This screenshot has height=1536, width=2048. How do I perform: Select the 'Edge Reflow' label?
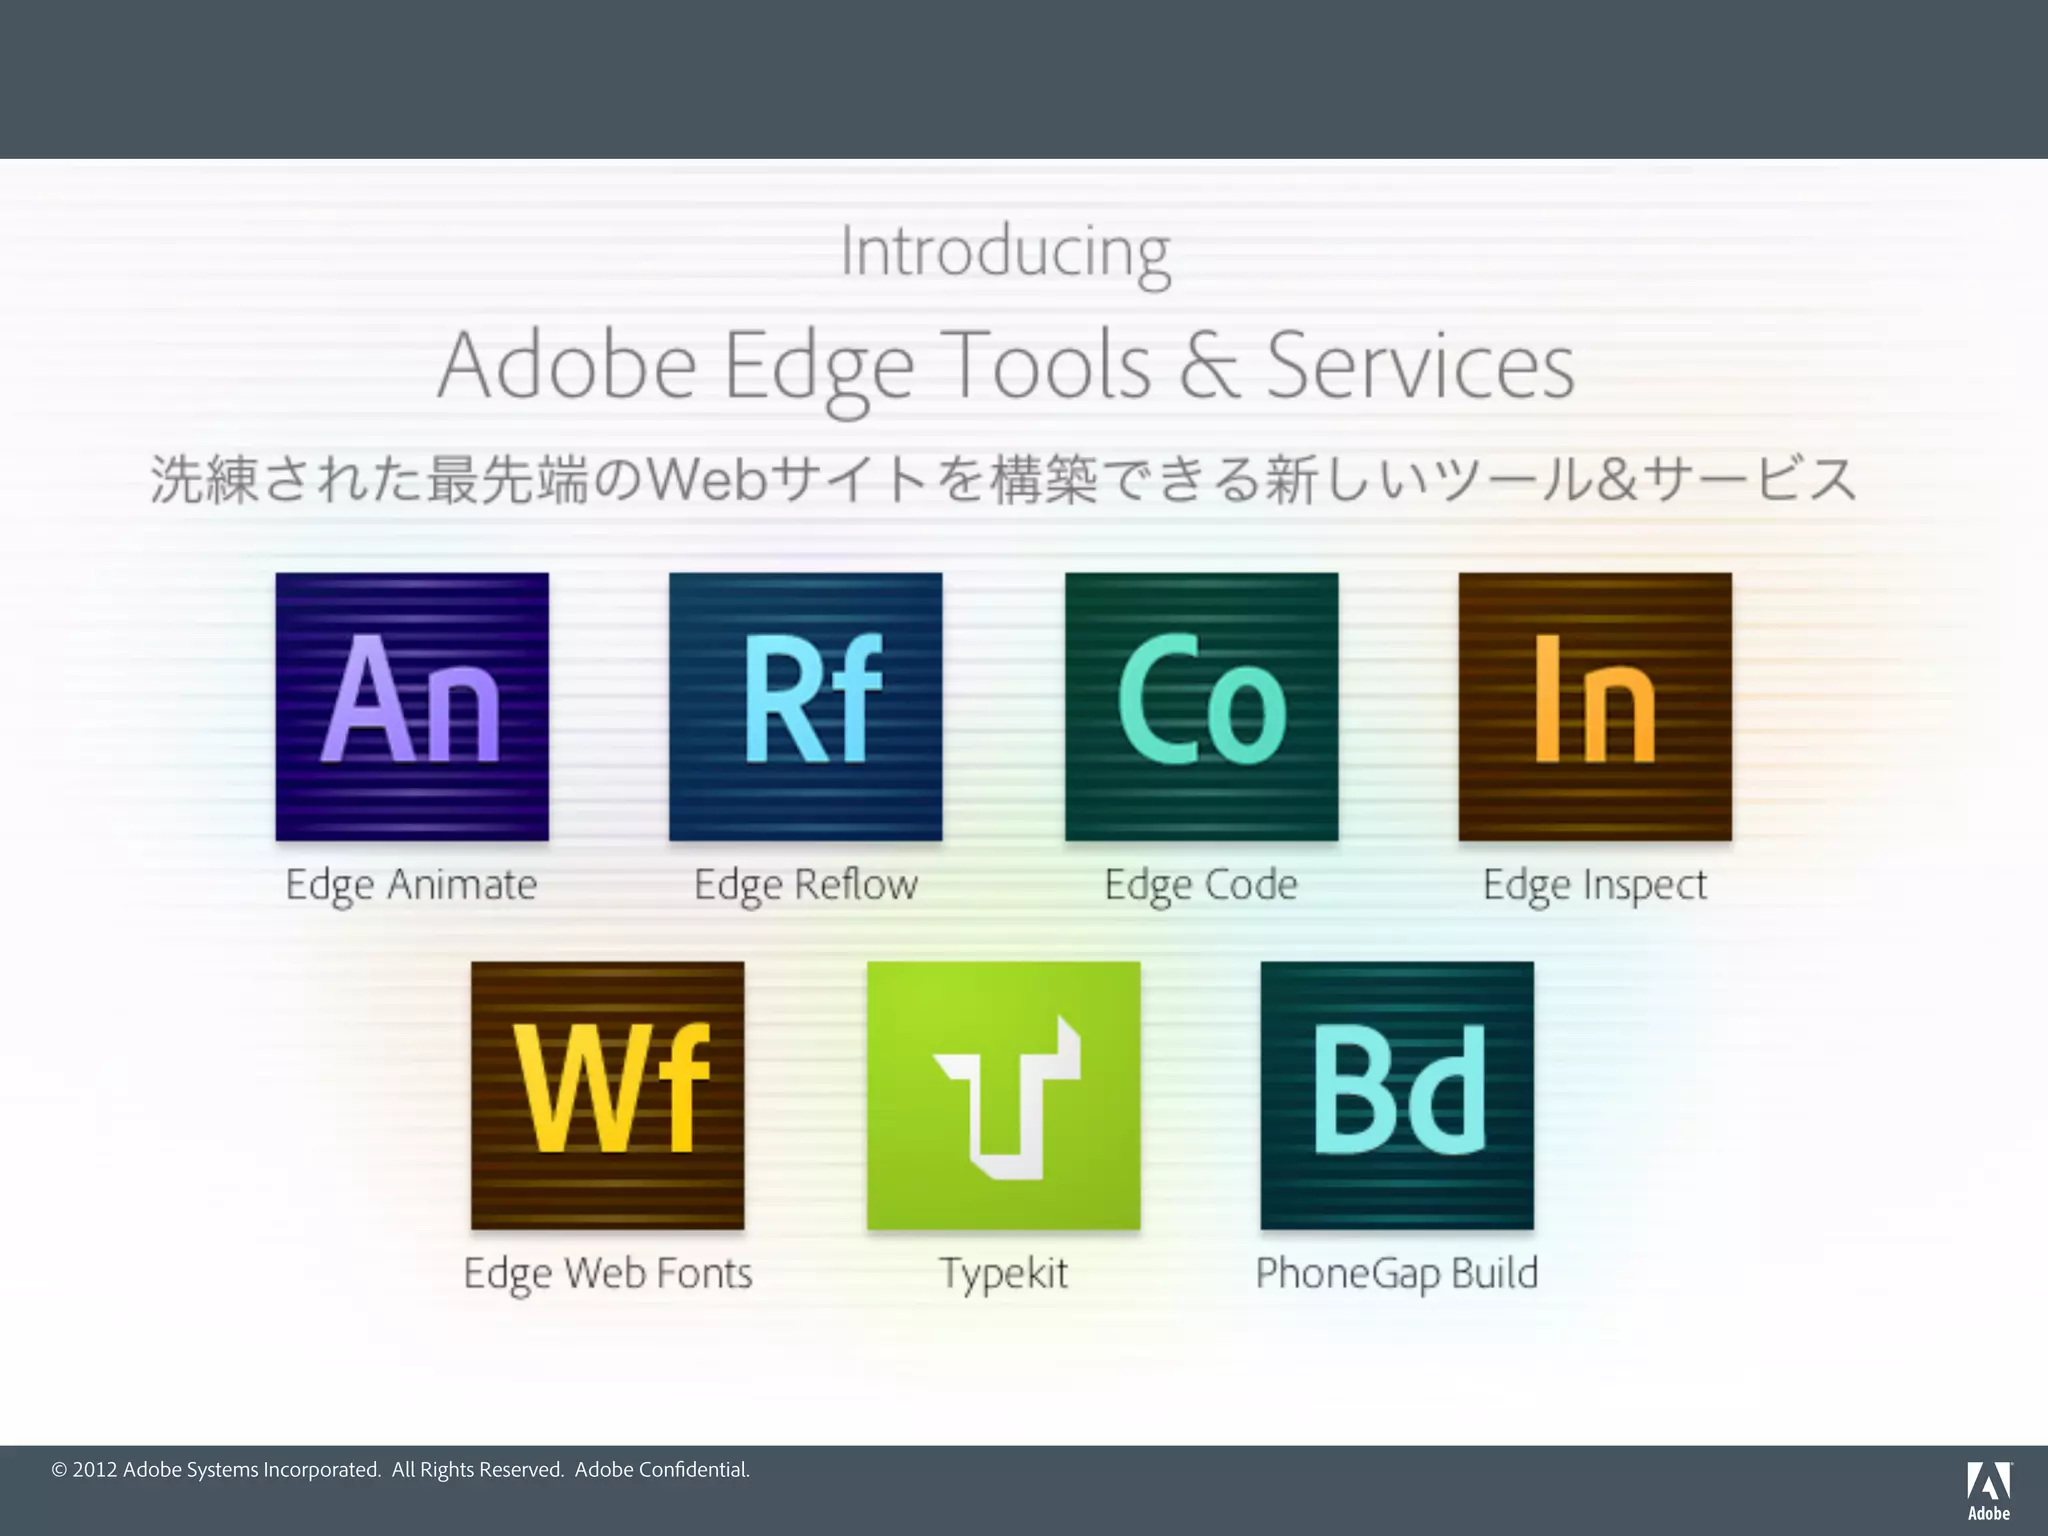pos(806,886)
